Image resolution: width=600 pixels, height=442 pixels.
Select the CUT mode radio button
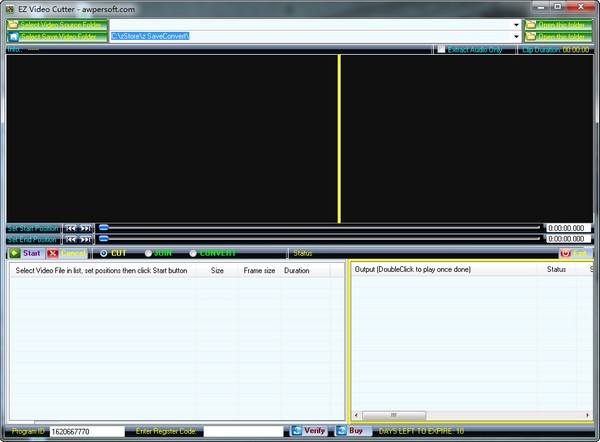click(103, 253)
